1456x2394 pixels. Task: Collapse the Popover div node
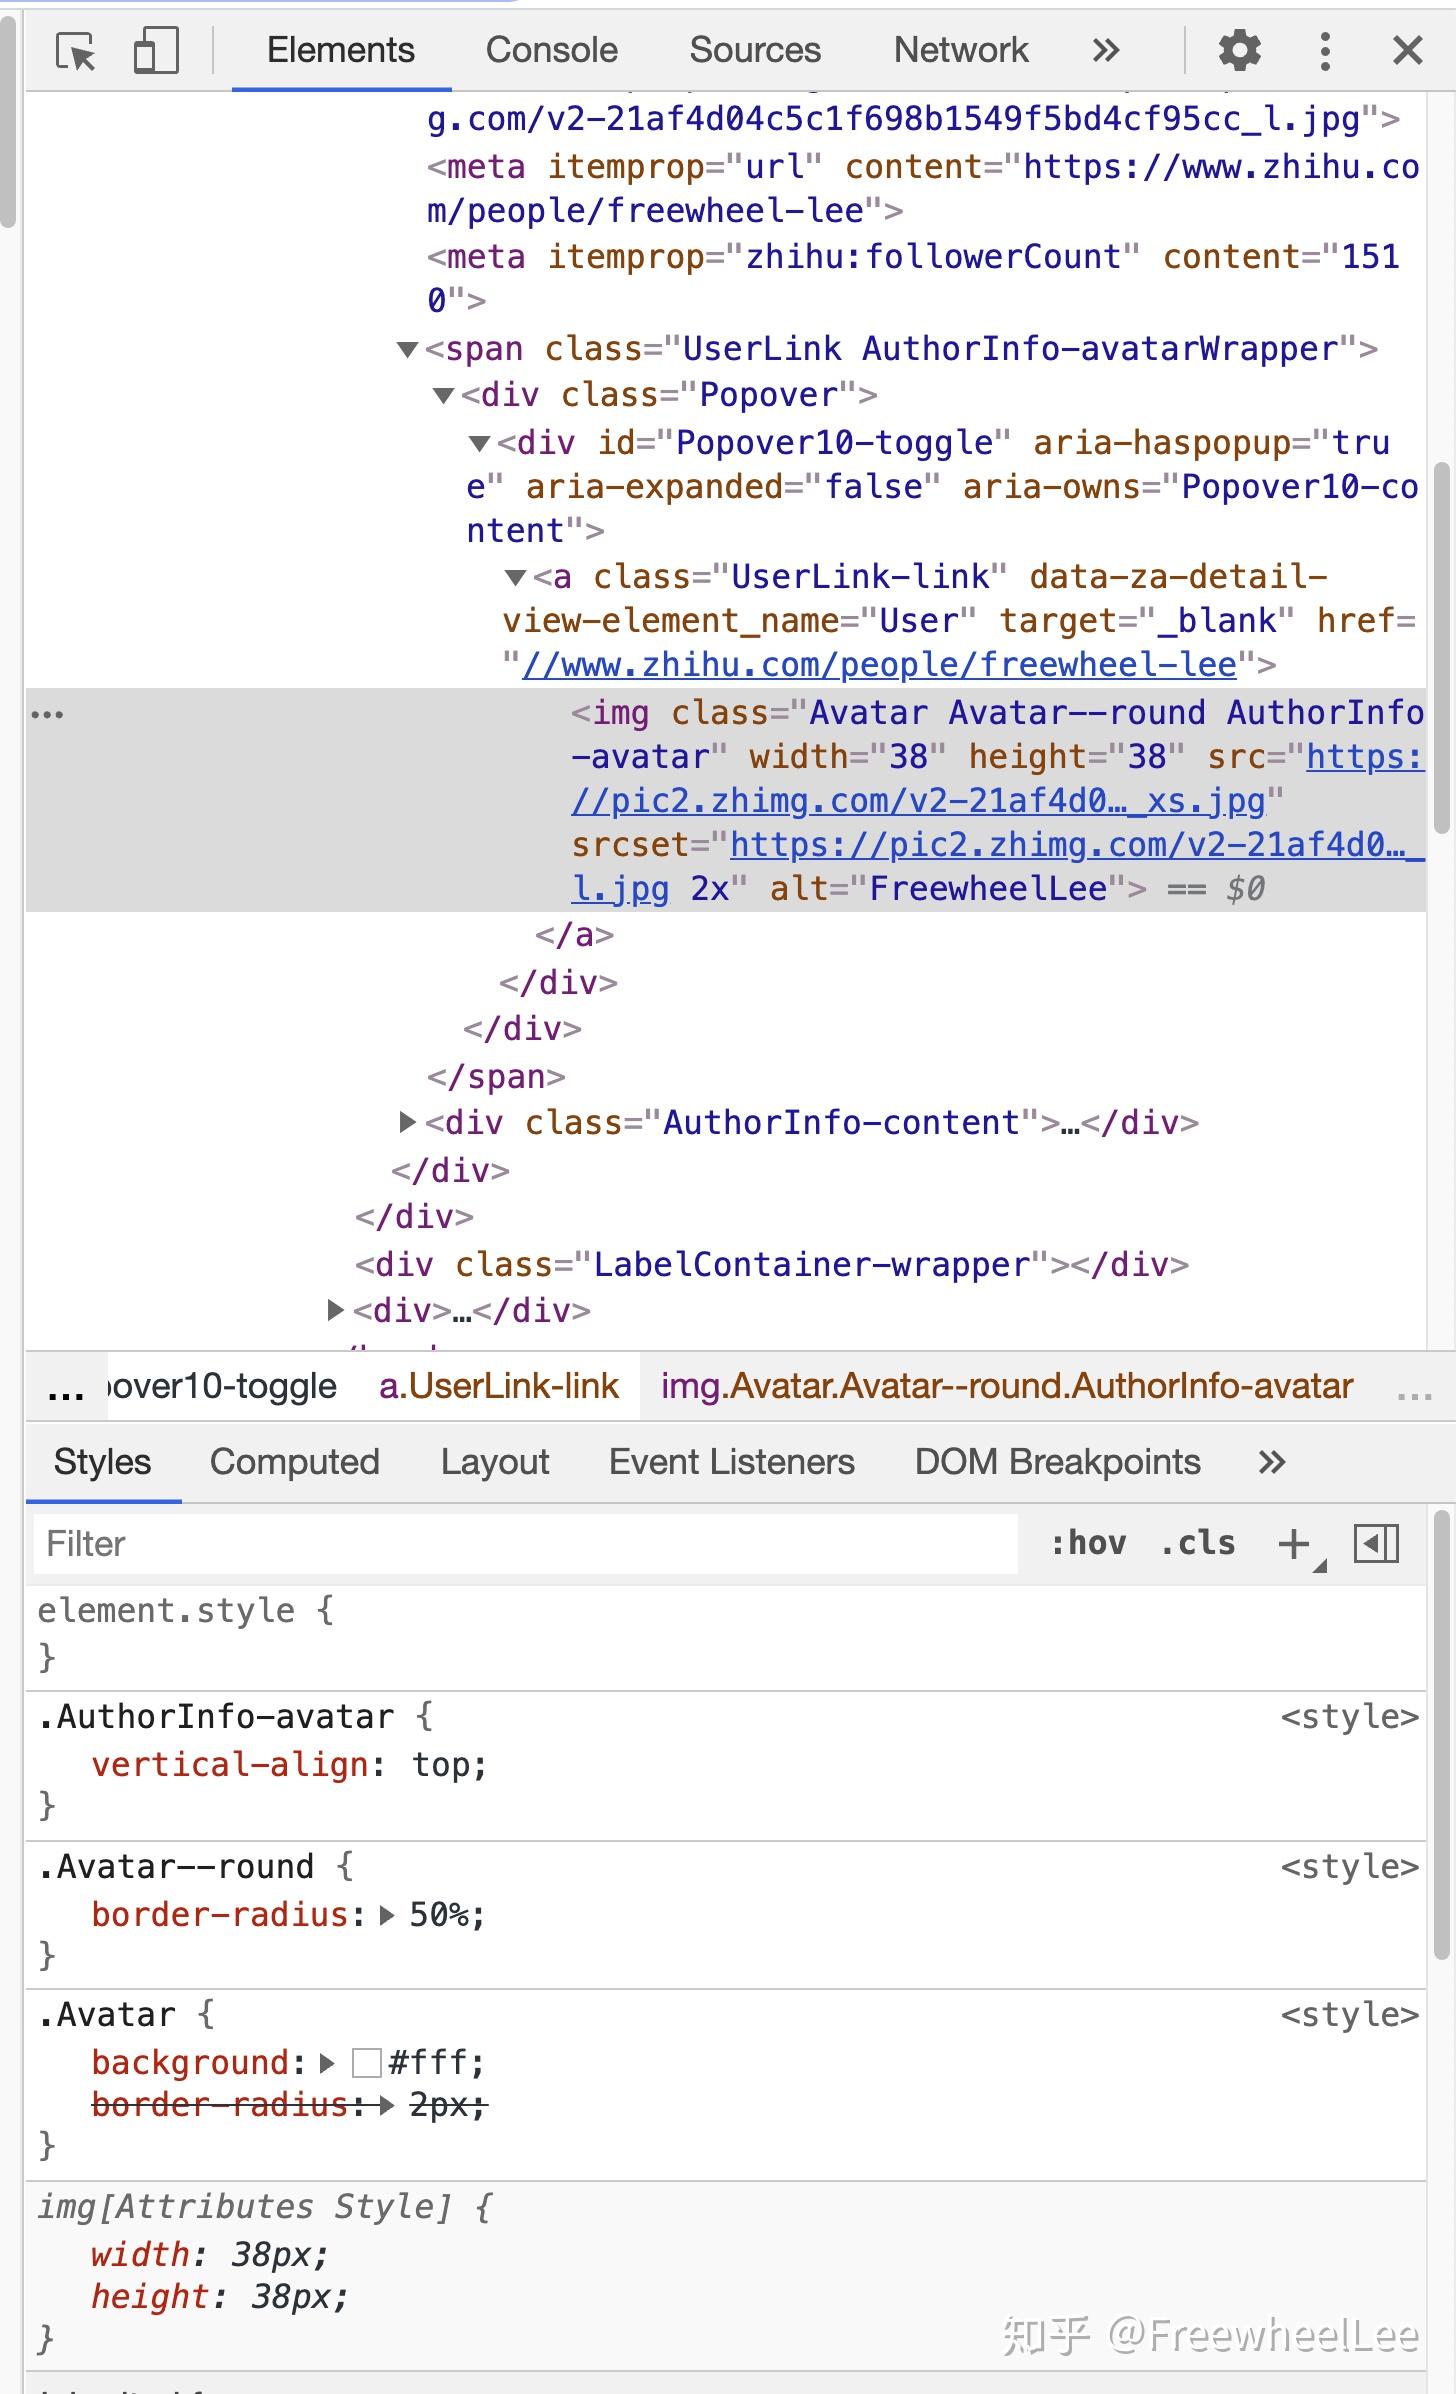click(443, 395)
